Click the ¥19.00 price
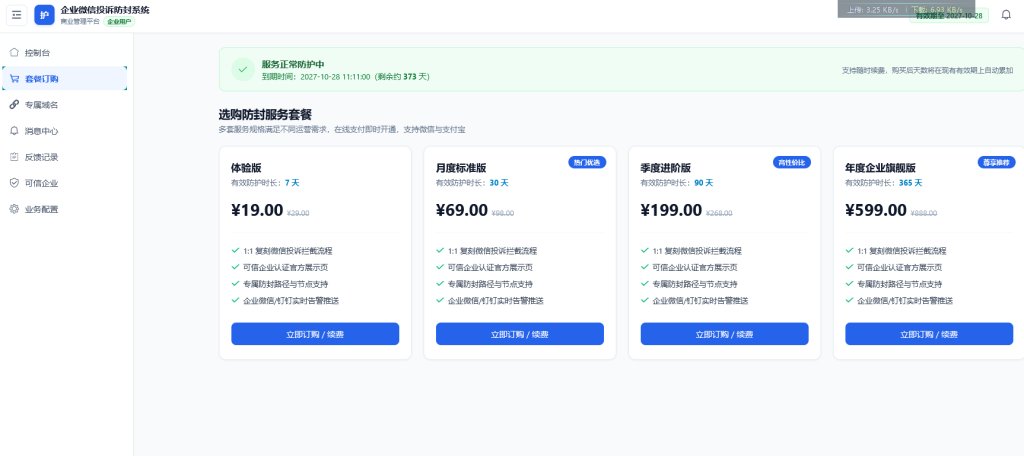The image size is (1024, 456). coord(257,210)
